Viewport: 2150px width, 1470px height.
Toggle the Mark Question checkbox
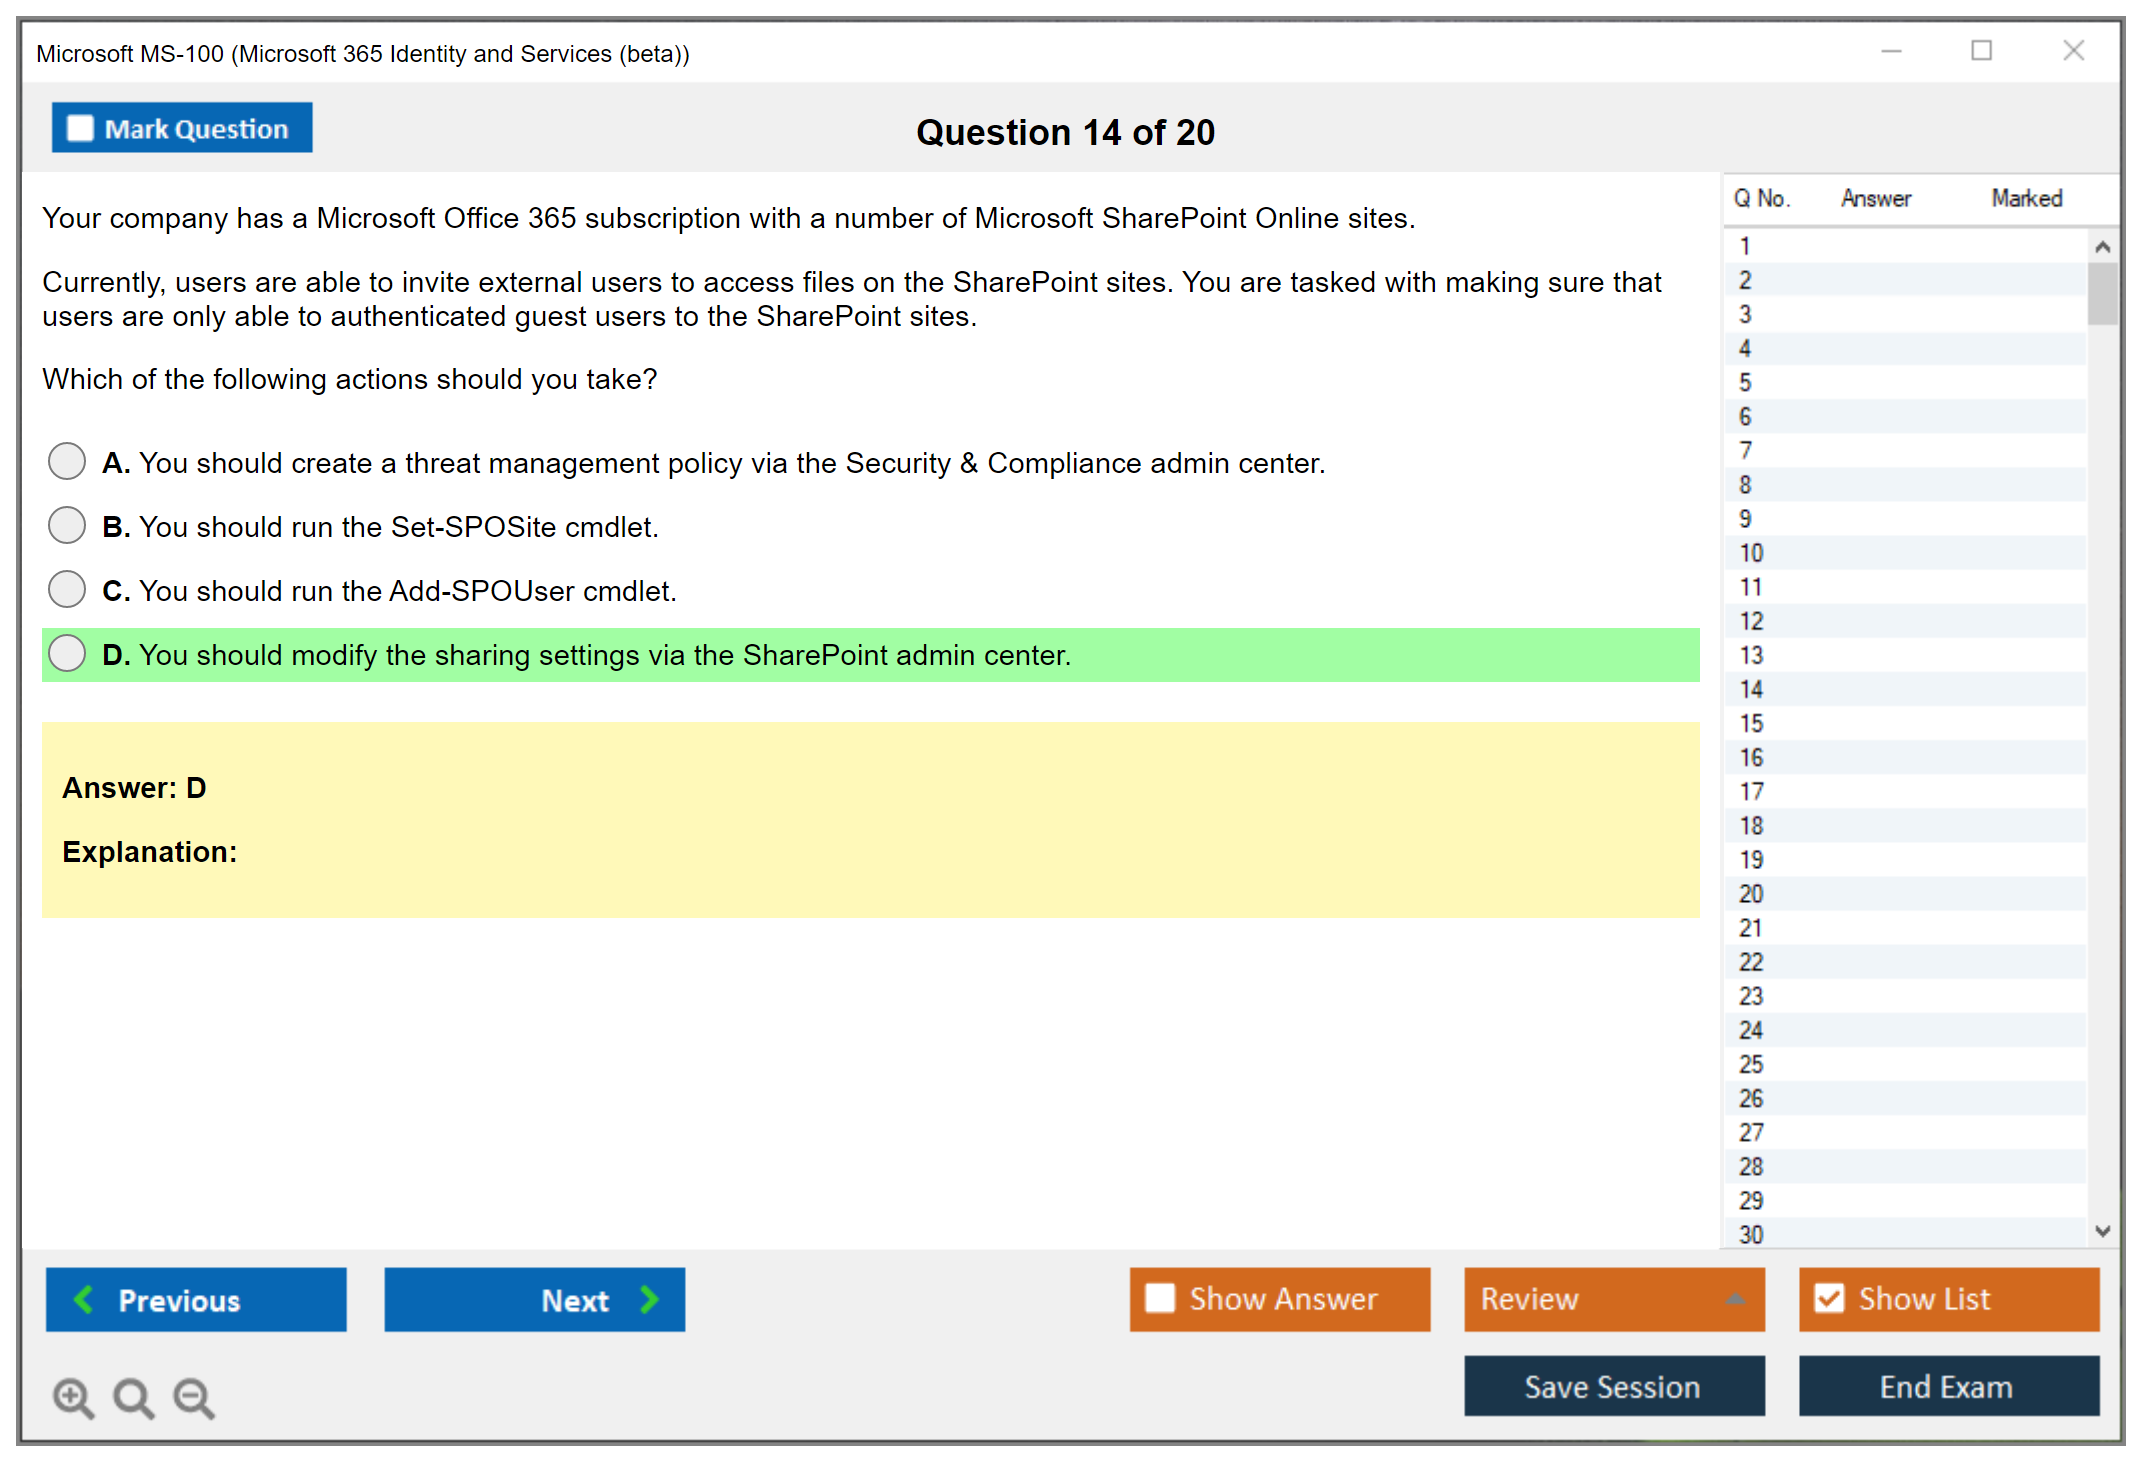[80, 129]
